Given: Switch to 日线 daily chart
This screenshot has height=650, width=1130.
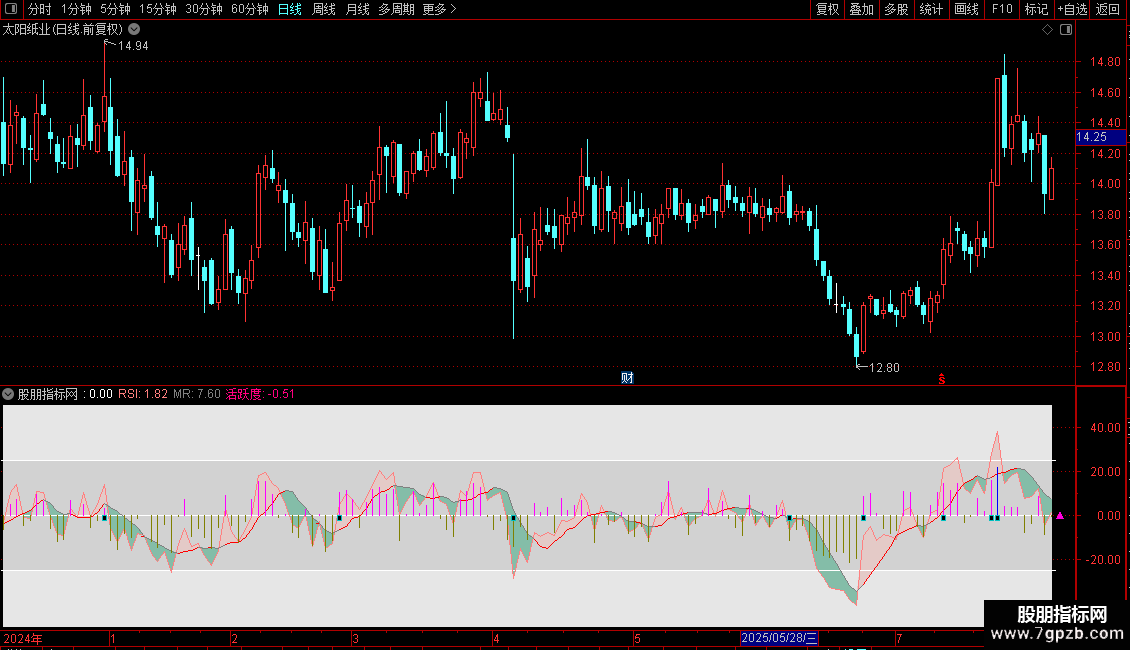Looking at the screenshot, I should click(290, 9).
